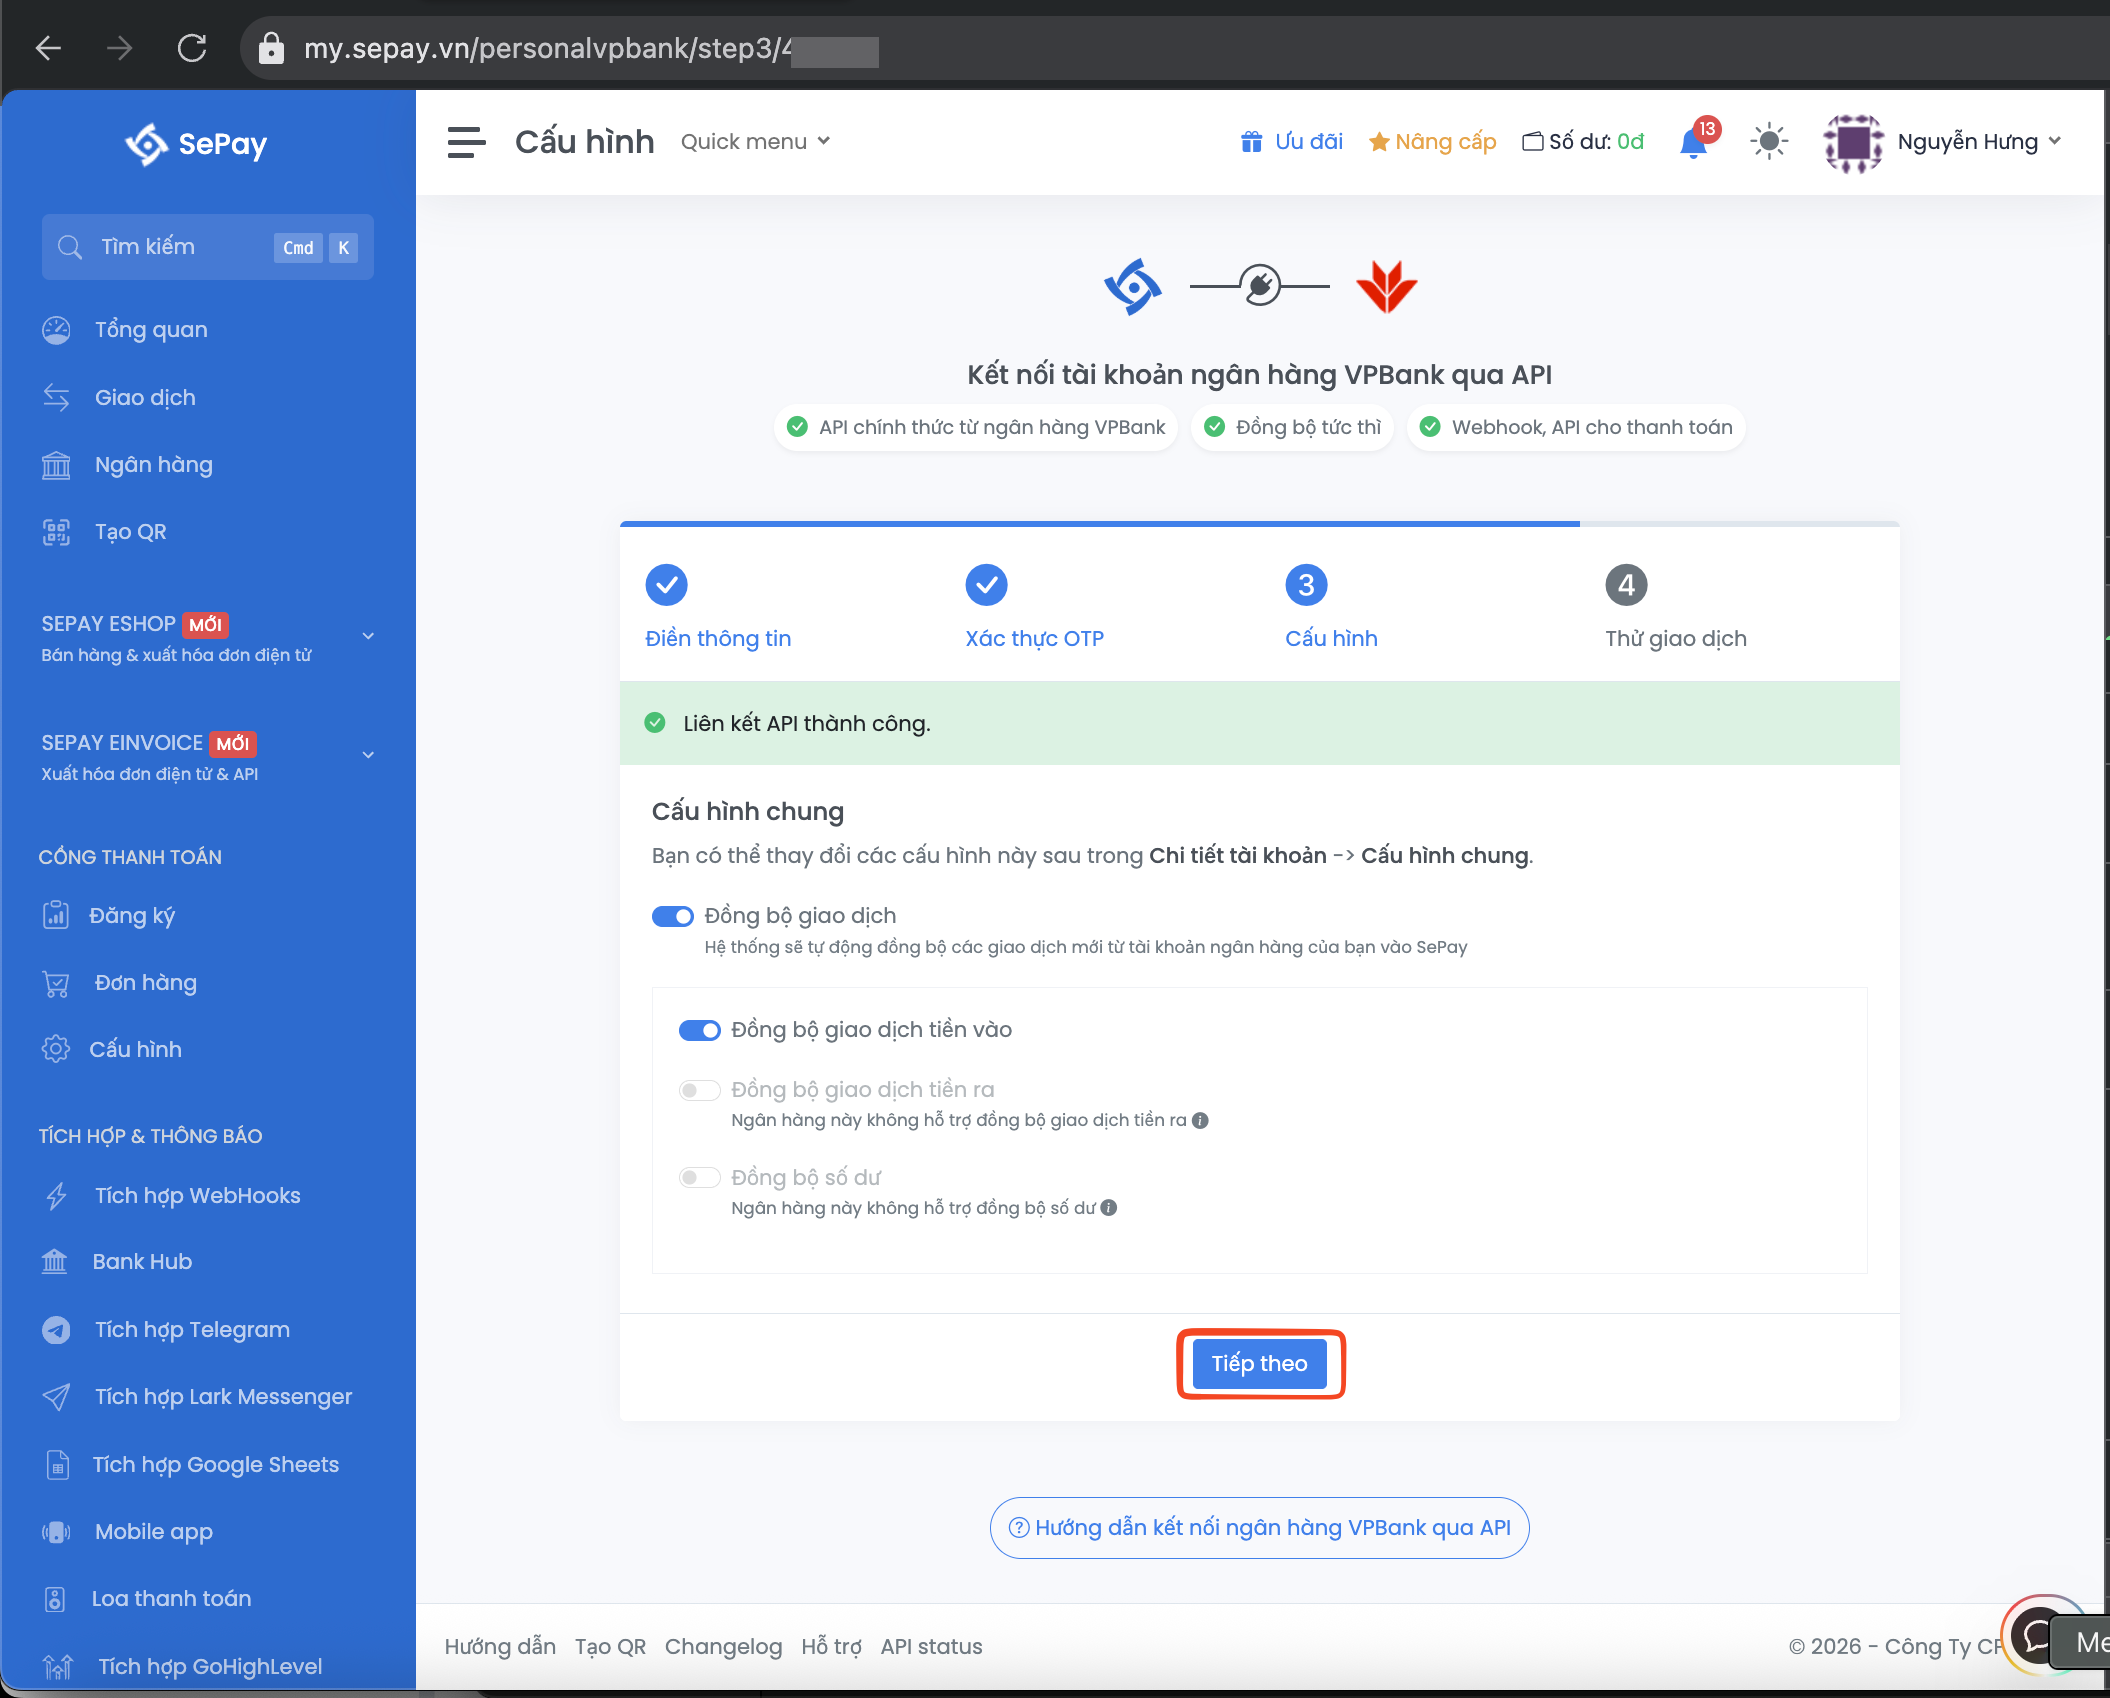Go to Ngân hàng in sidebar
The width and height of the screenshot is (2110, 1698).
[153, 465]
